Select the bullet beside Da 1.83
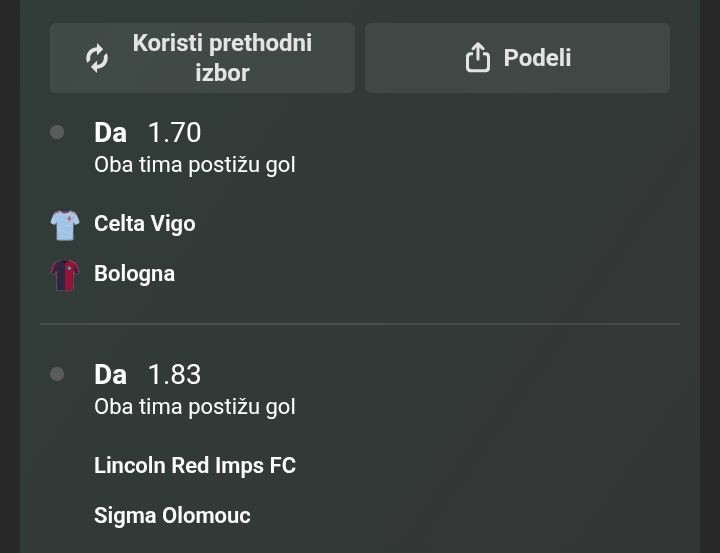 pos(57,374)
